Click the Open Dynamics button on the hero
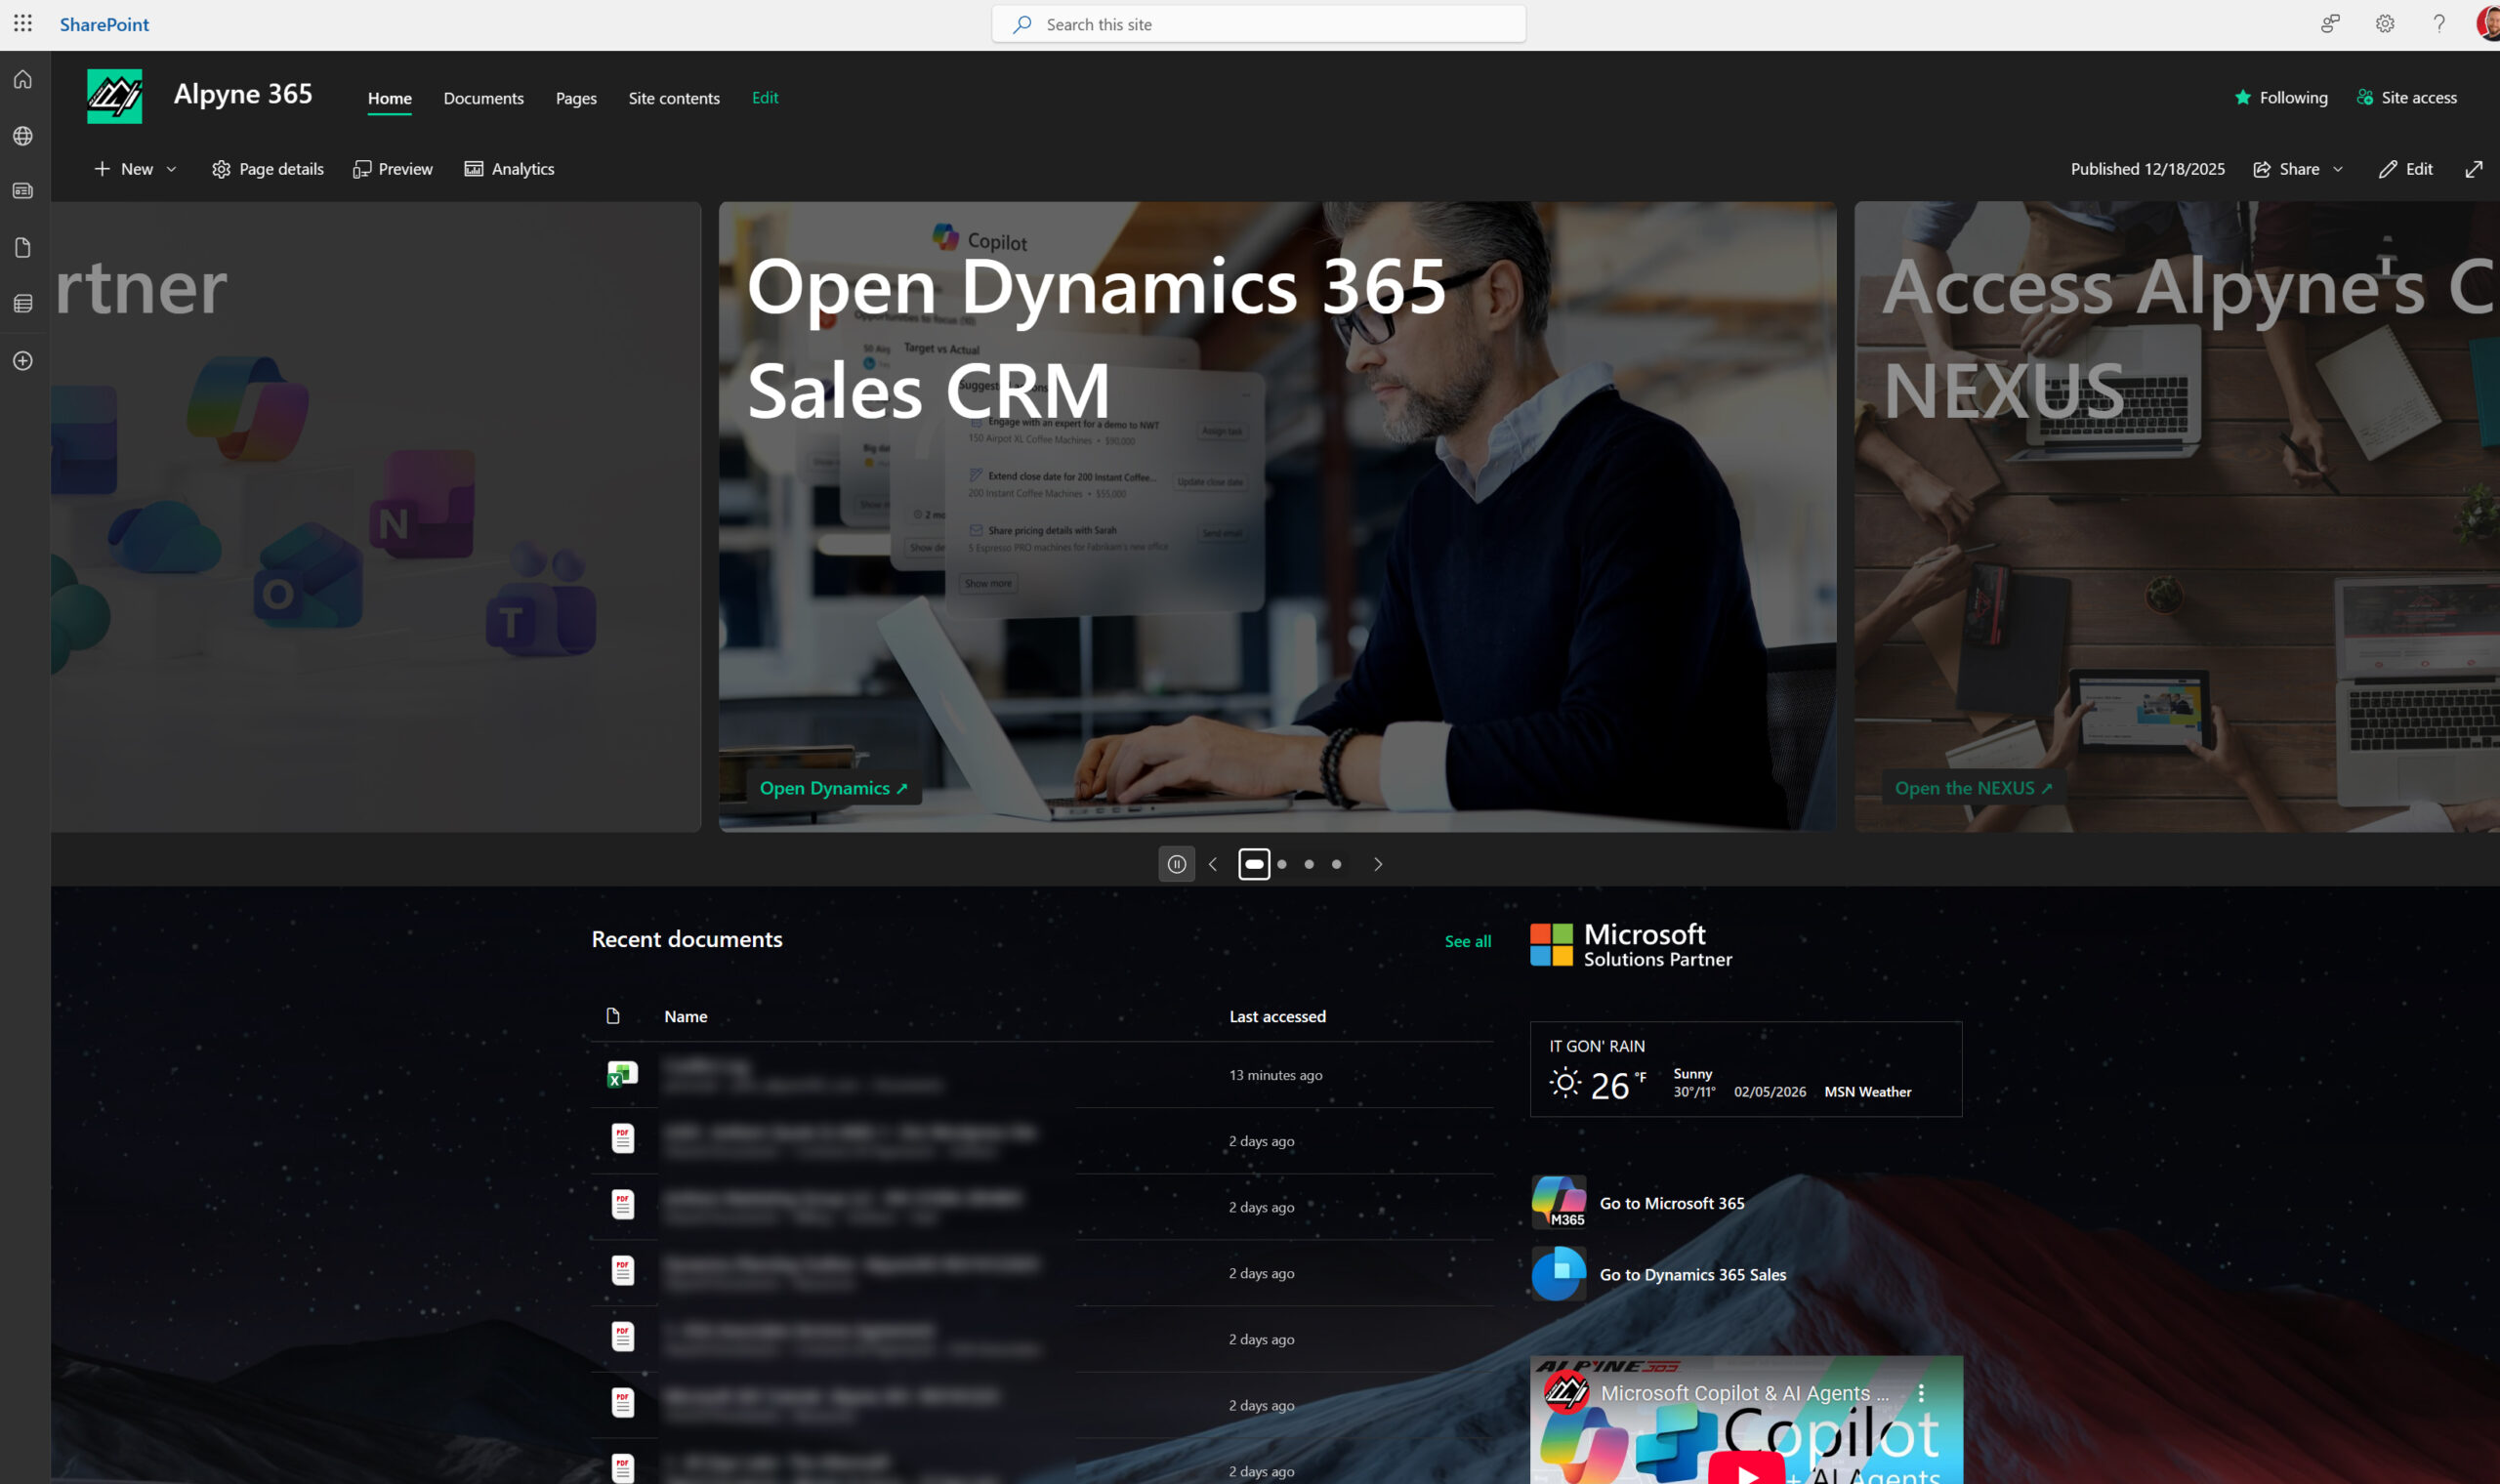The width and height of the screenshot is (2500, 1484). coord(833,788)
